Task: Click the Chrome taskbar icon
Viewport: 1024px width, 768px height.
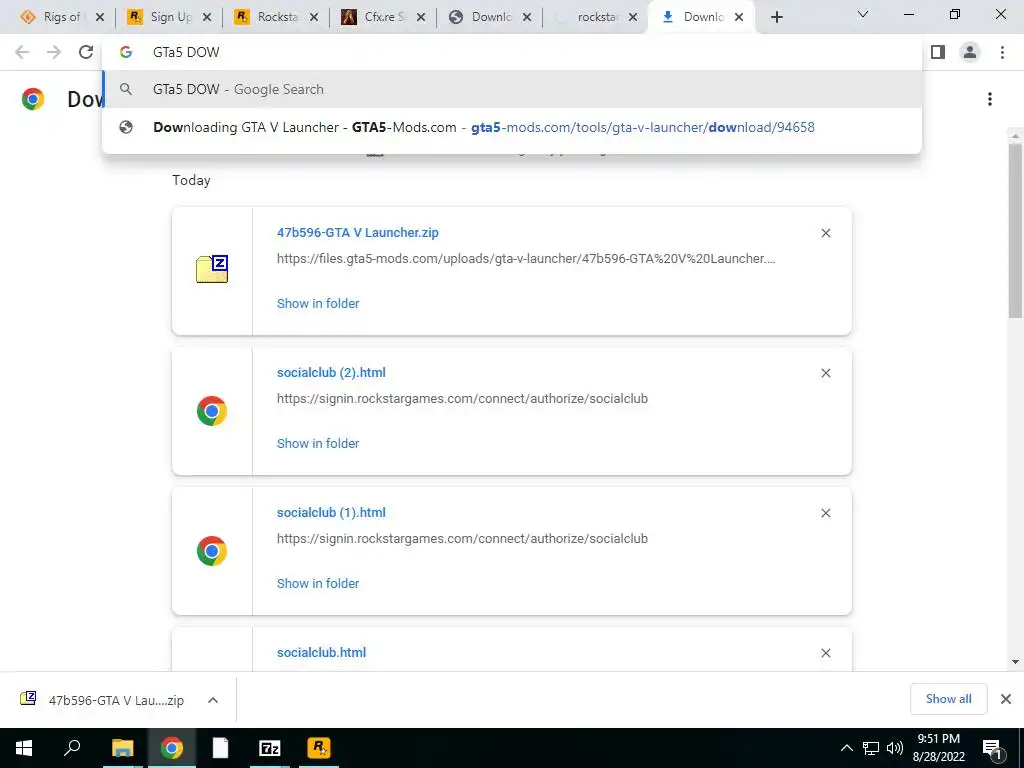Action: (172, 748)
